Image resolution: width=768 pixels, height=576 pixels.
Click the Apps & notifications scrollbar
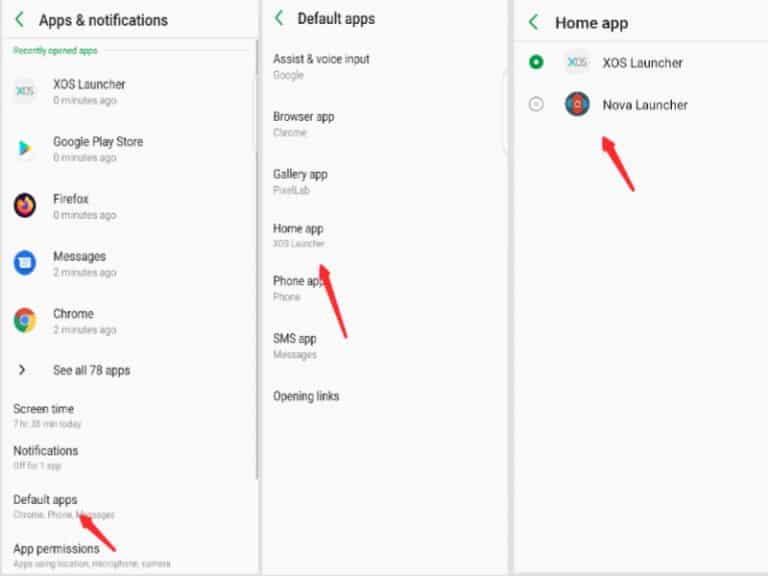[257, 260]
